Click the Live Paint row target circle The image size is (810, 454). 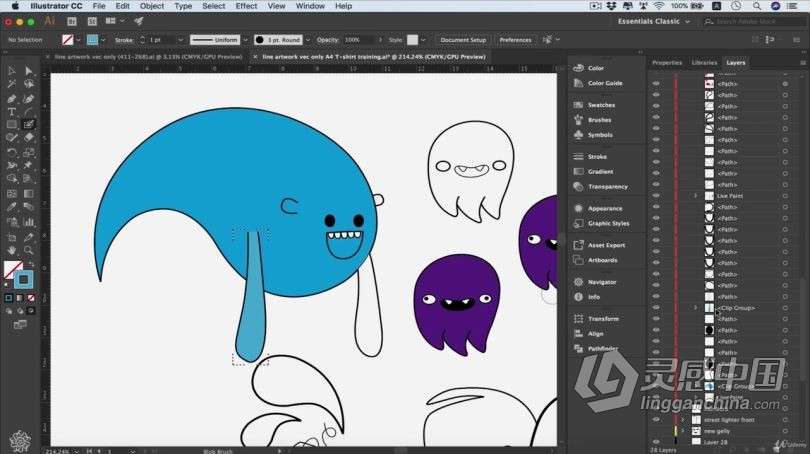point(785,196)
